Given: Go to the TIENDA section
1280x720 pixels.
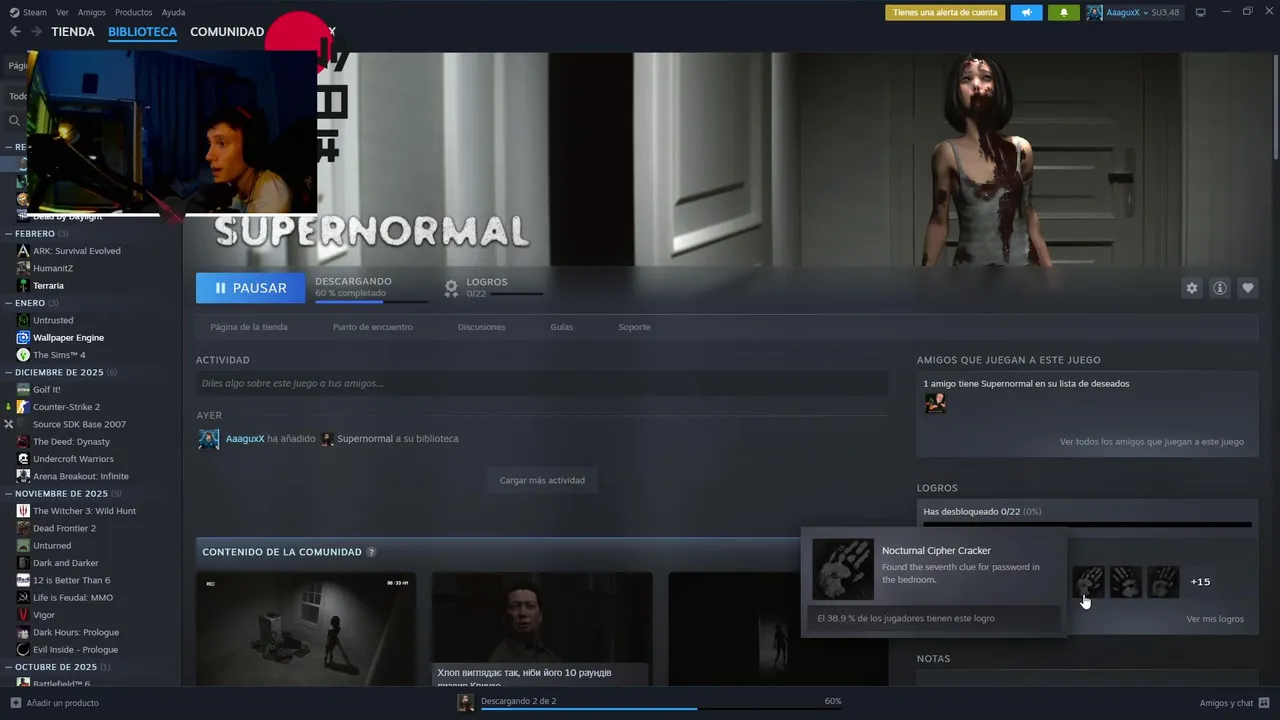Looking at the screenshot, I should click(73, 32).
